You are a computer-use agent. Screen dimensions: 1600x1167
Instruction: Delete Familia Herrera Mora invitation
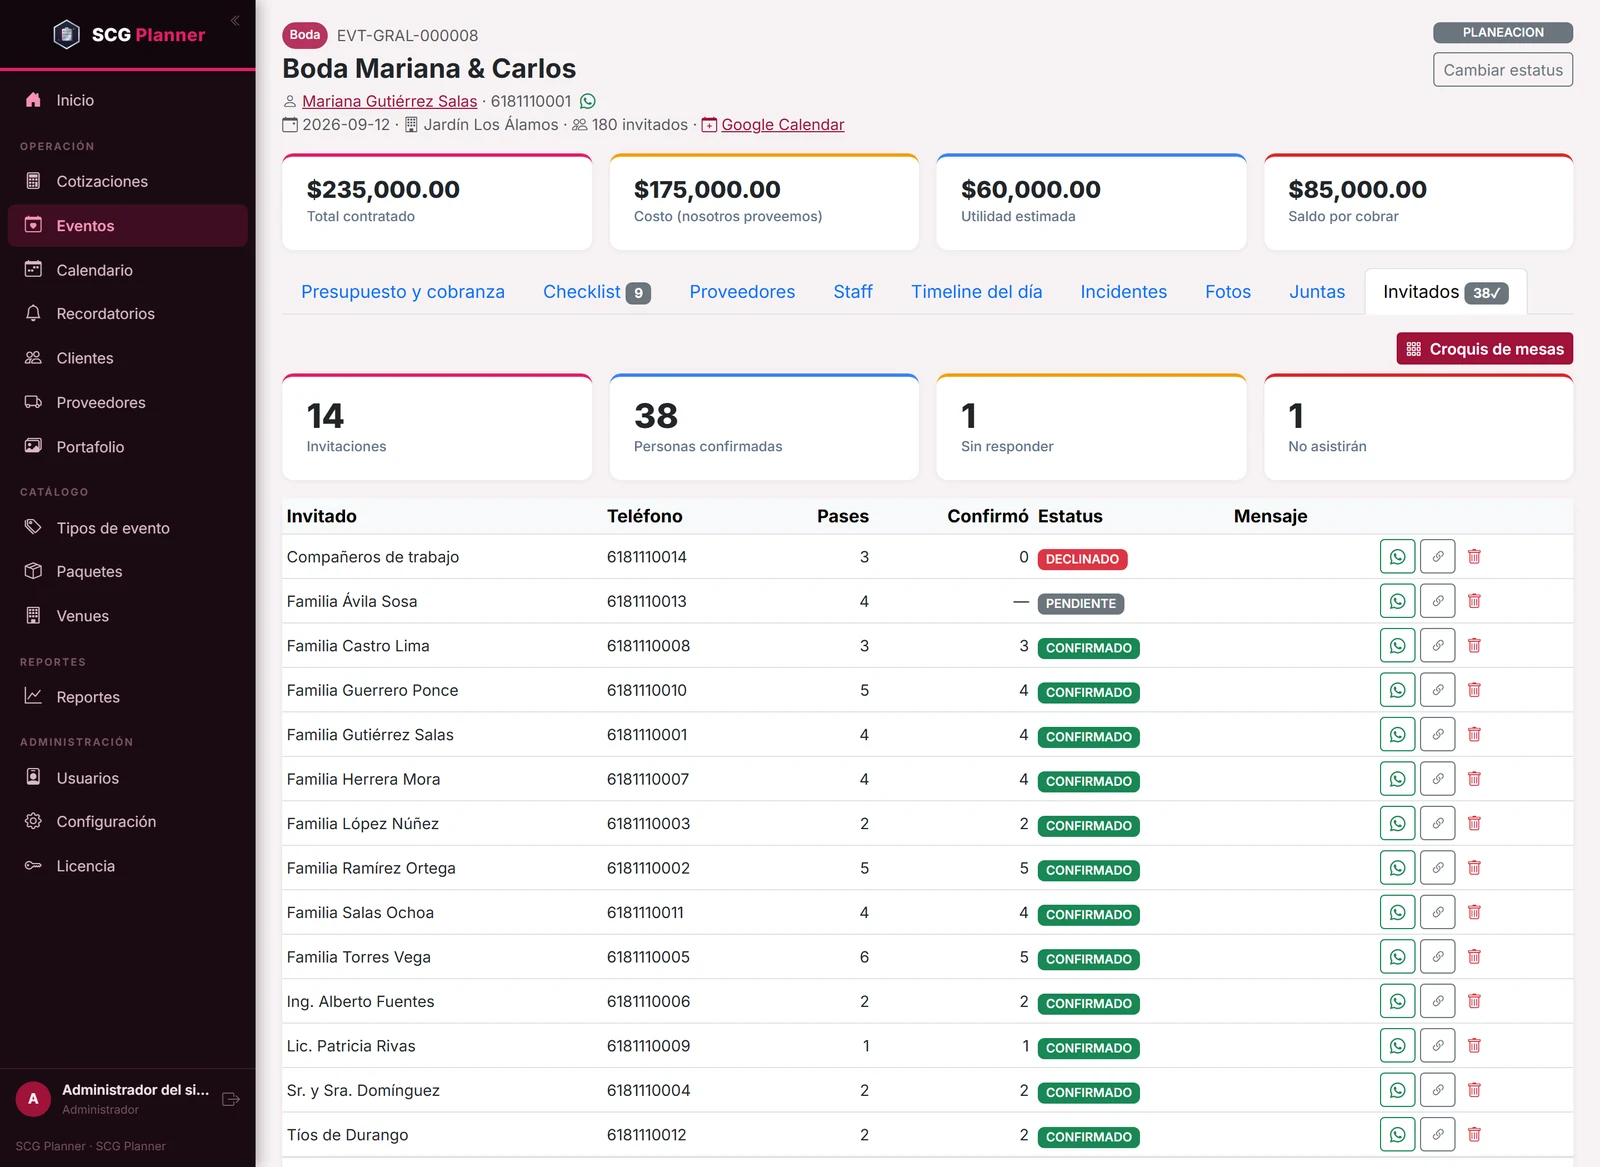coord(1474,779)
